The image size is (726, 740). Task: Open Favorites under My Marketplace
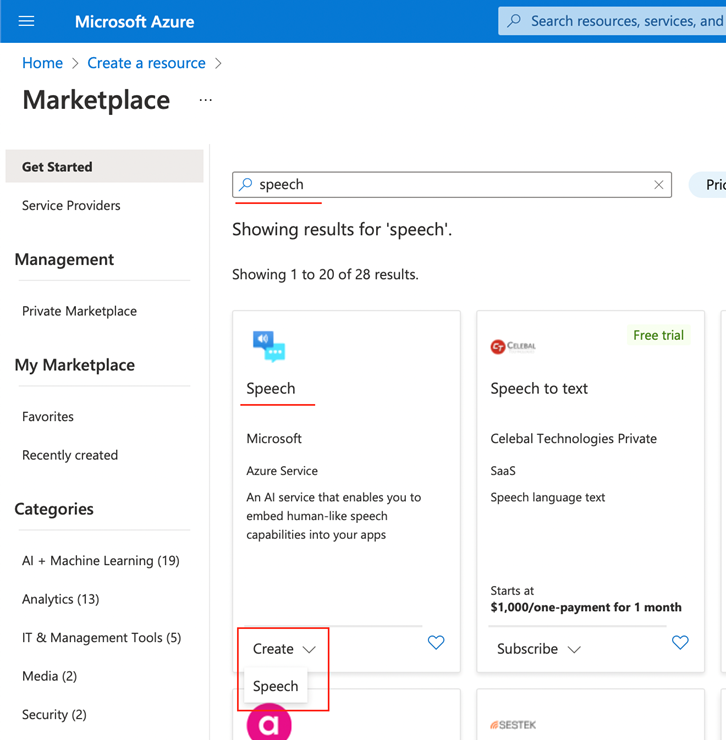pyautogui.click(x=48, y=417)
